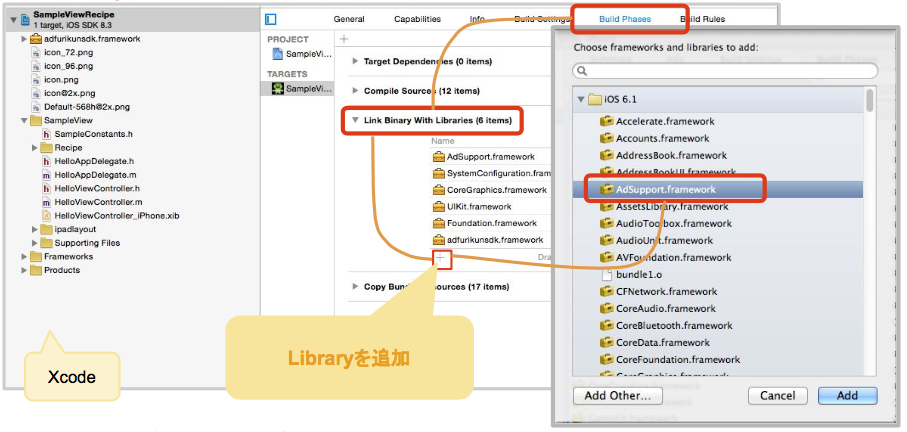The image size is (907, 432).
Task: Select the adfurikunsdk.framework toolbox icon in navigator
Action: click(35, 39)
